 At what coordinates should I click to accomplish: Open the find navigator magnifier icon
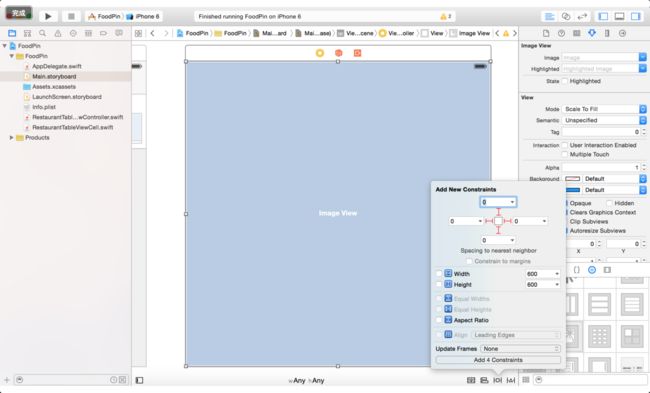click(42, 33)
